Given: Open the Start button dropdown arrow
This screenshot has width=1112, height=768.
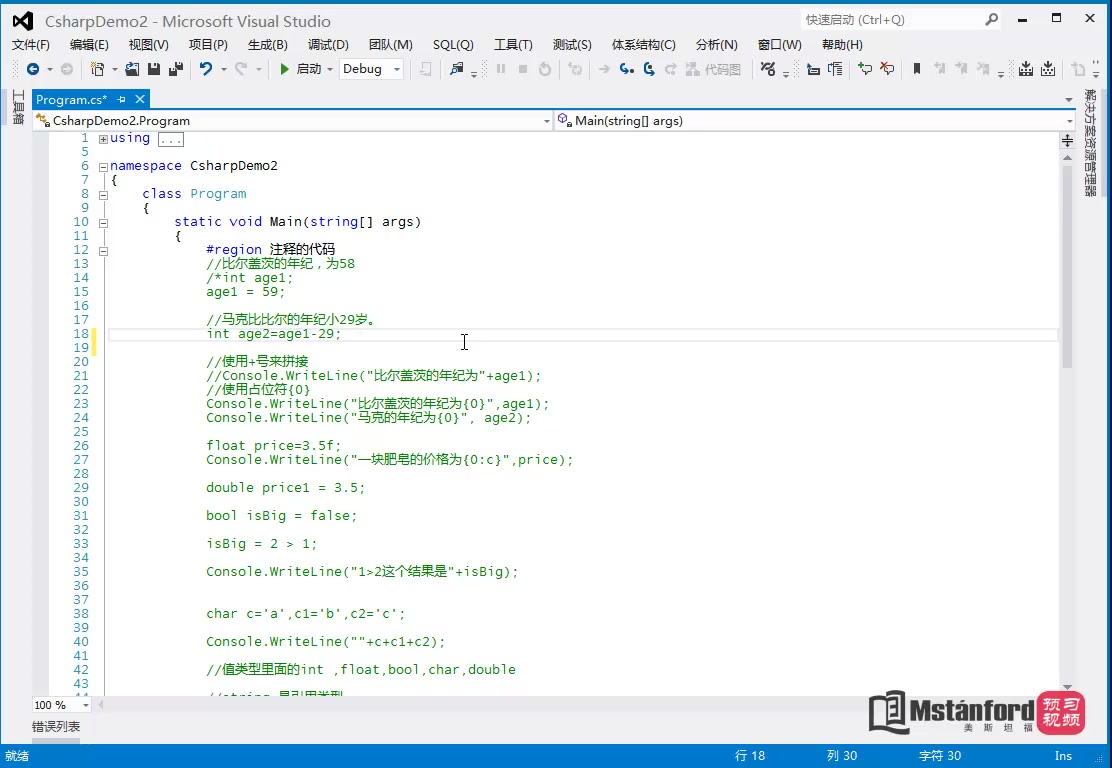Looking at the screenshot, I should coord(330,69).
